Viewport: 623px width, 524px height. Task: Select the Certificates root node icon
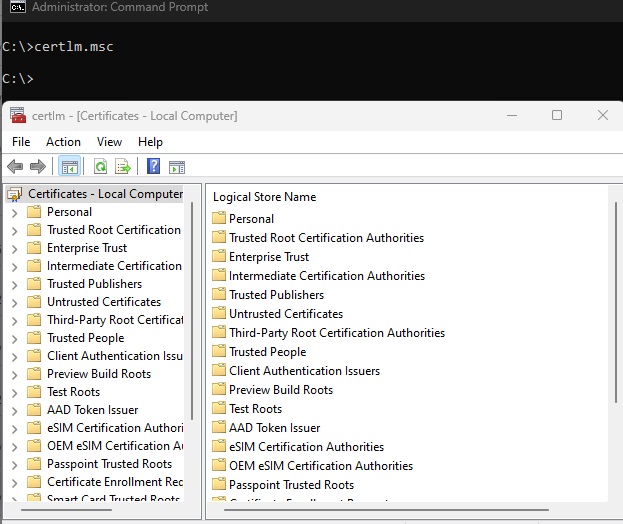click(15, 194)
